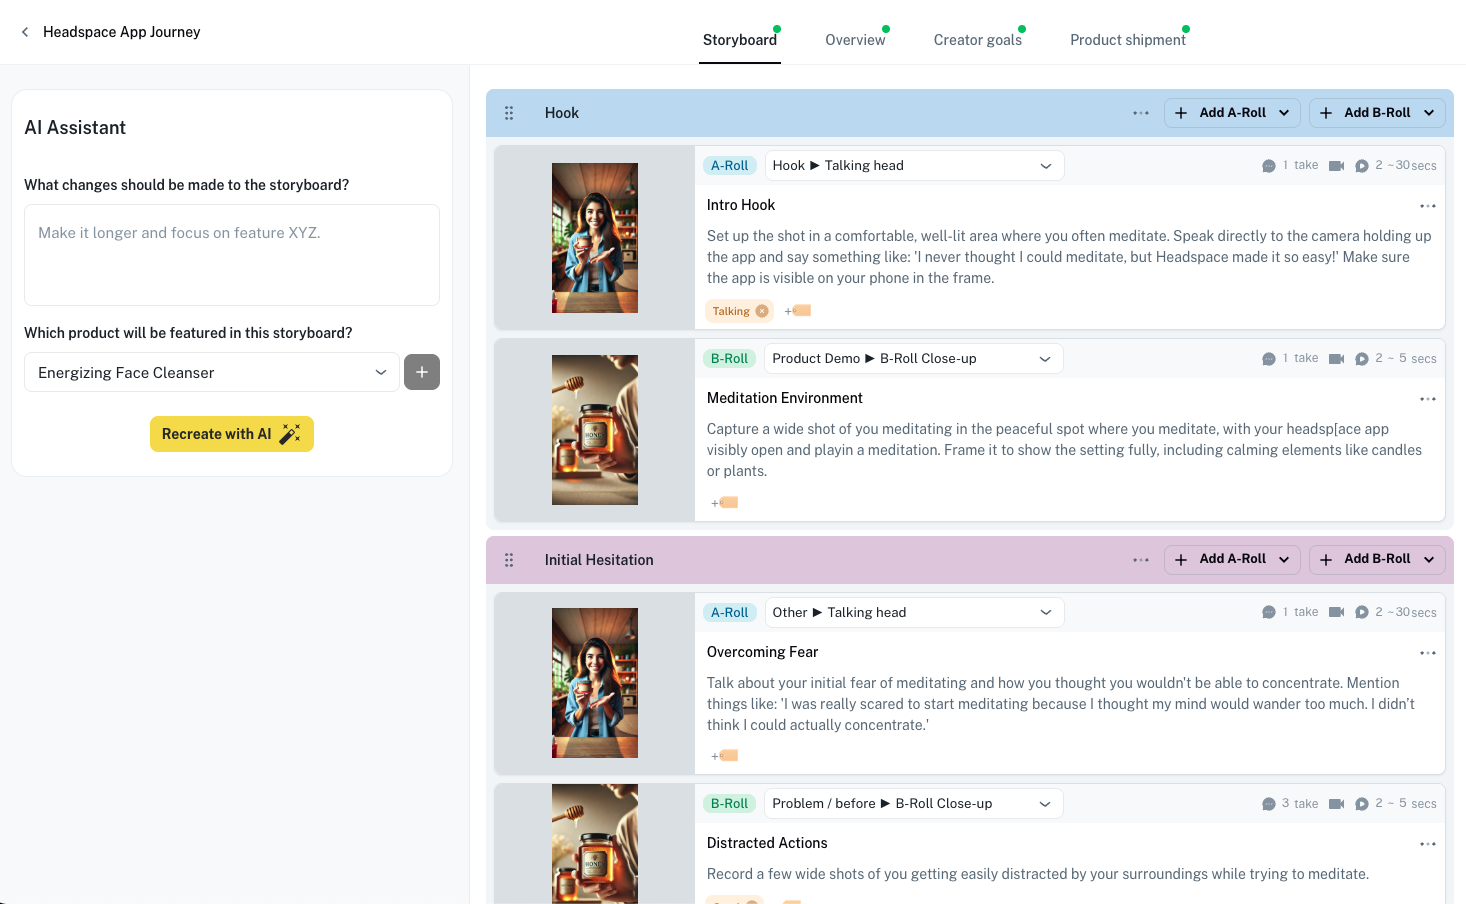Click the 3 take label on Distracted Actions
Image resolution: width=1466 pixels, height=904 pixels.
(x=1300, y=804)
